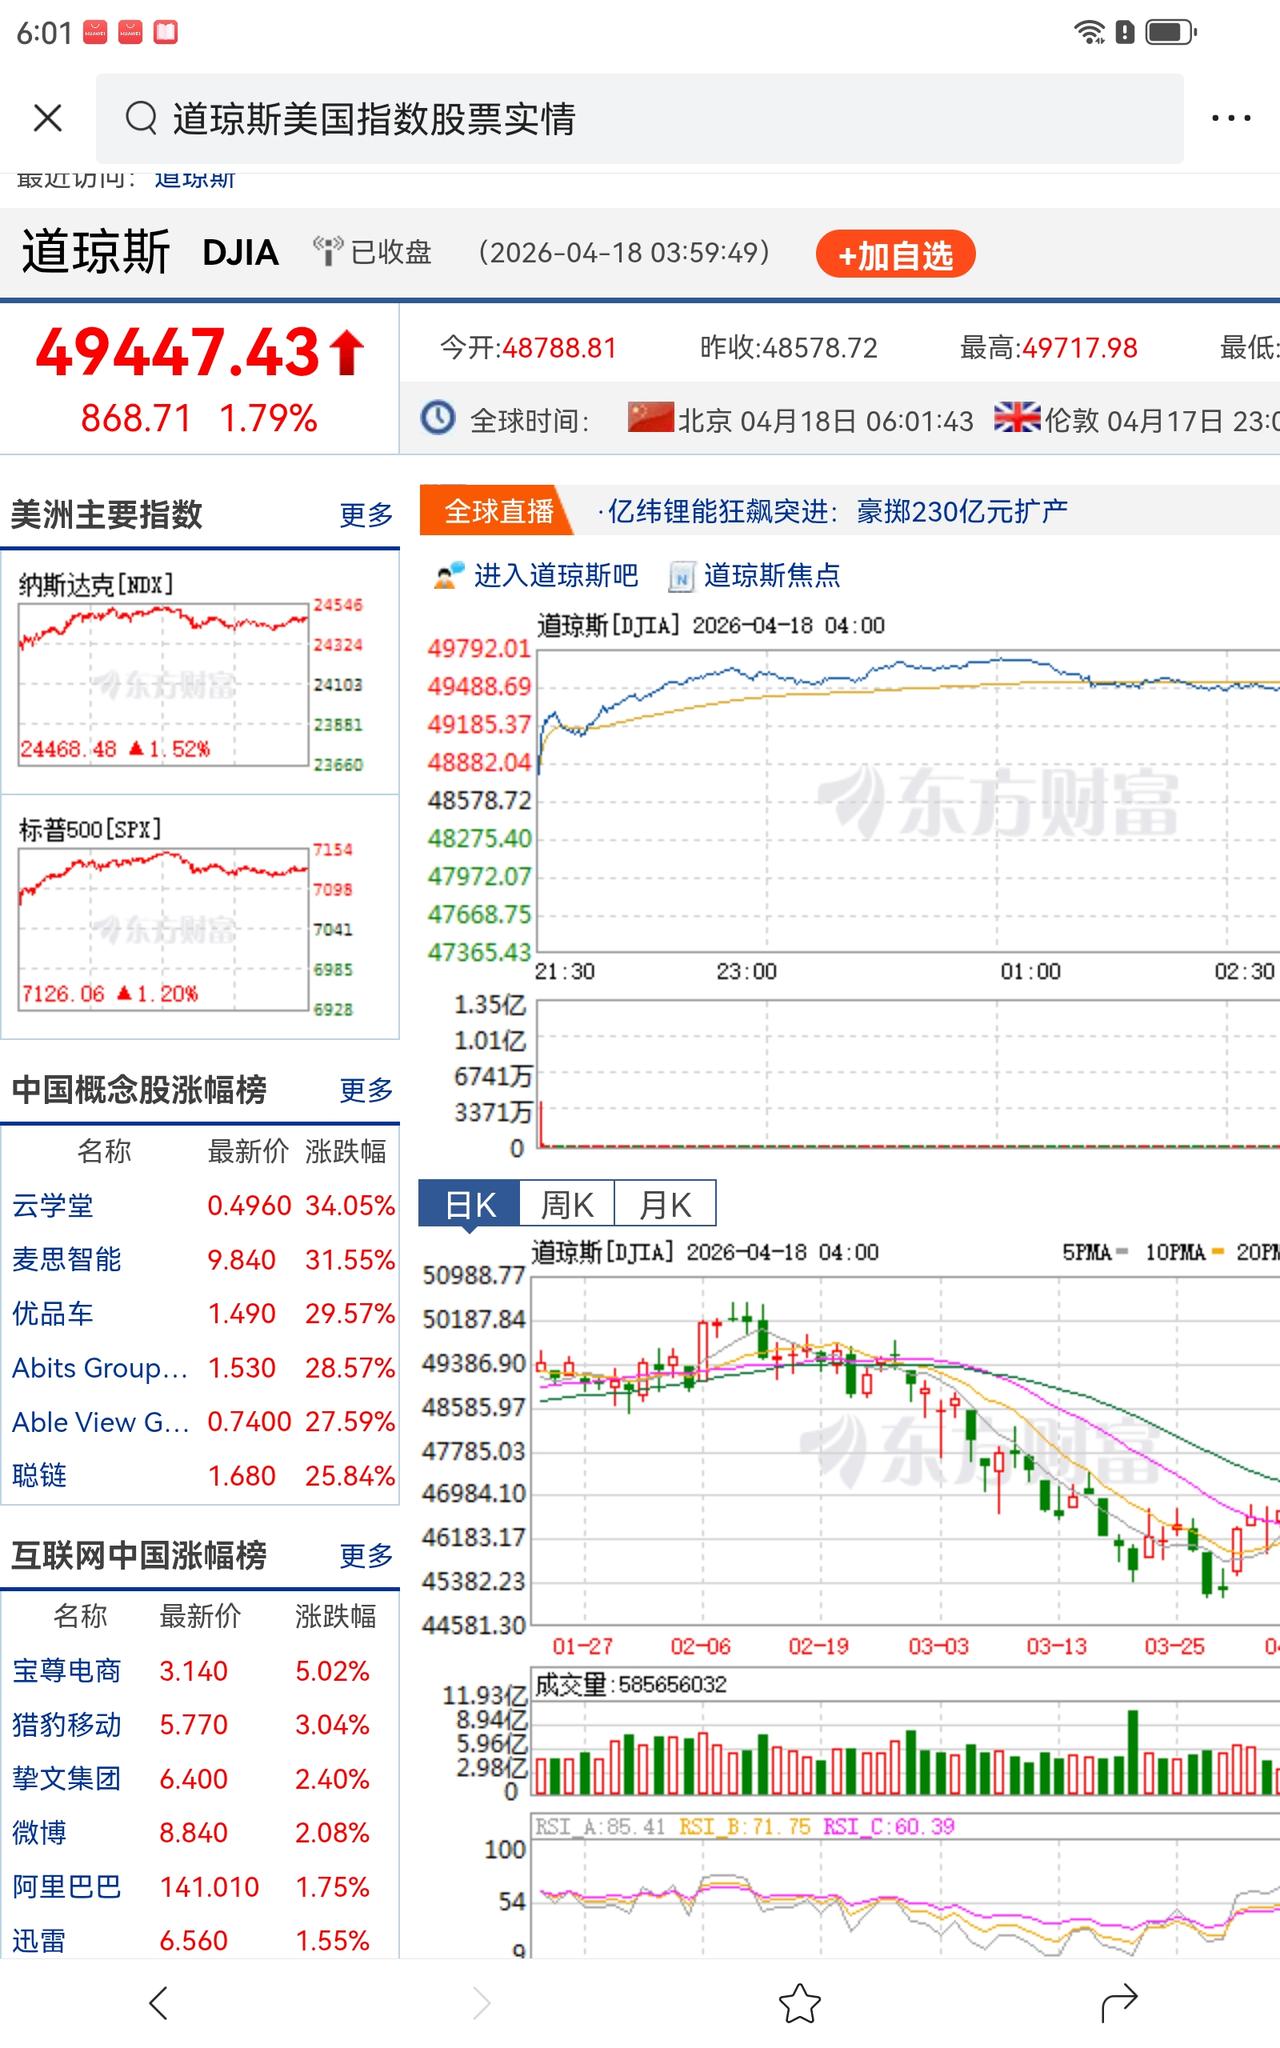Click the daily K-line candlestick chart
This screenshot has height=2048, width=1280.
click(905, 1450)
